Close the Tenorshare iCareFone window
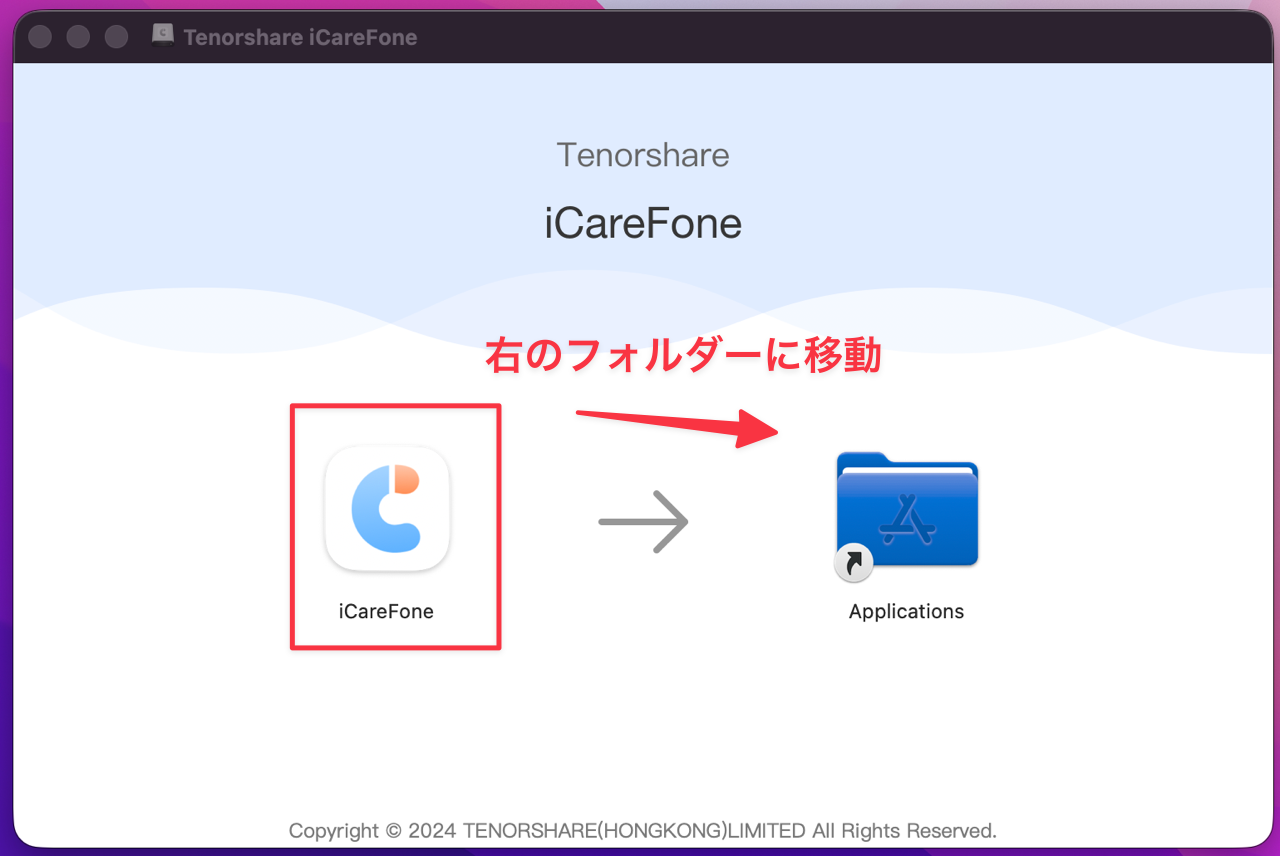Screen dimensions: 1280x856 (40, 37)
